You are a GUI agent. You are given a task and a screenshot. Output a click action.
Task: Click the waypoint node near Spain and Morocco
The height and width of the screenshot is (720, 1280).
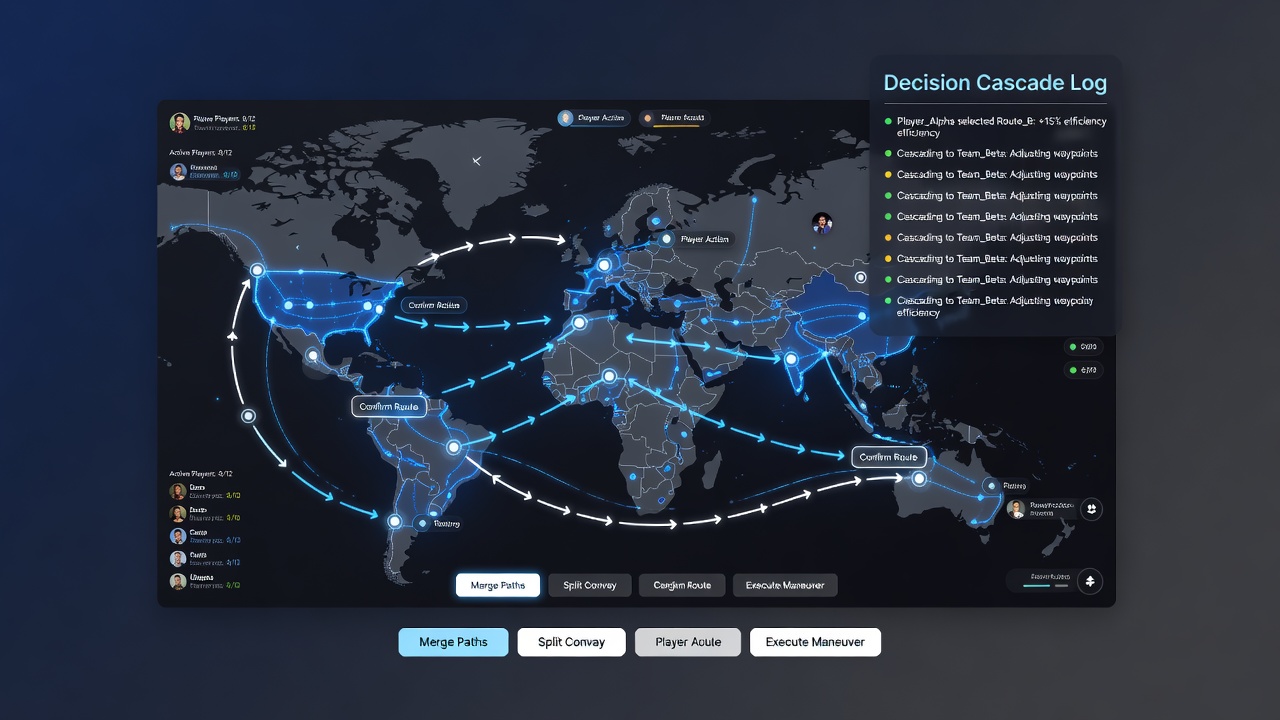(578, 322)
